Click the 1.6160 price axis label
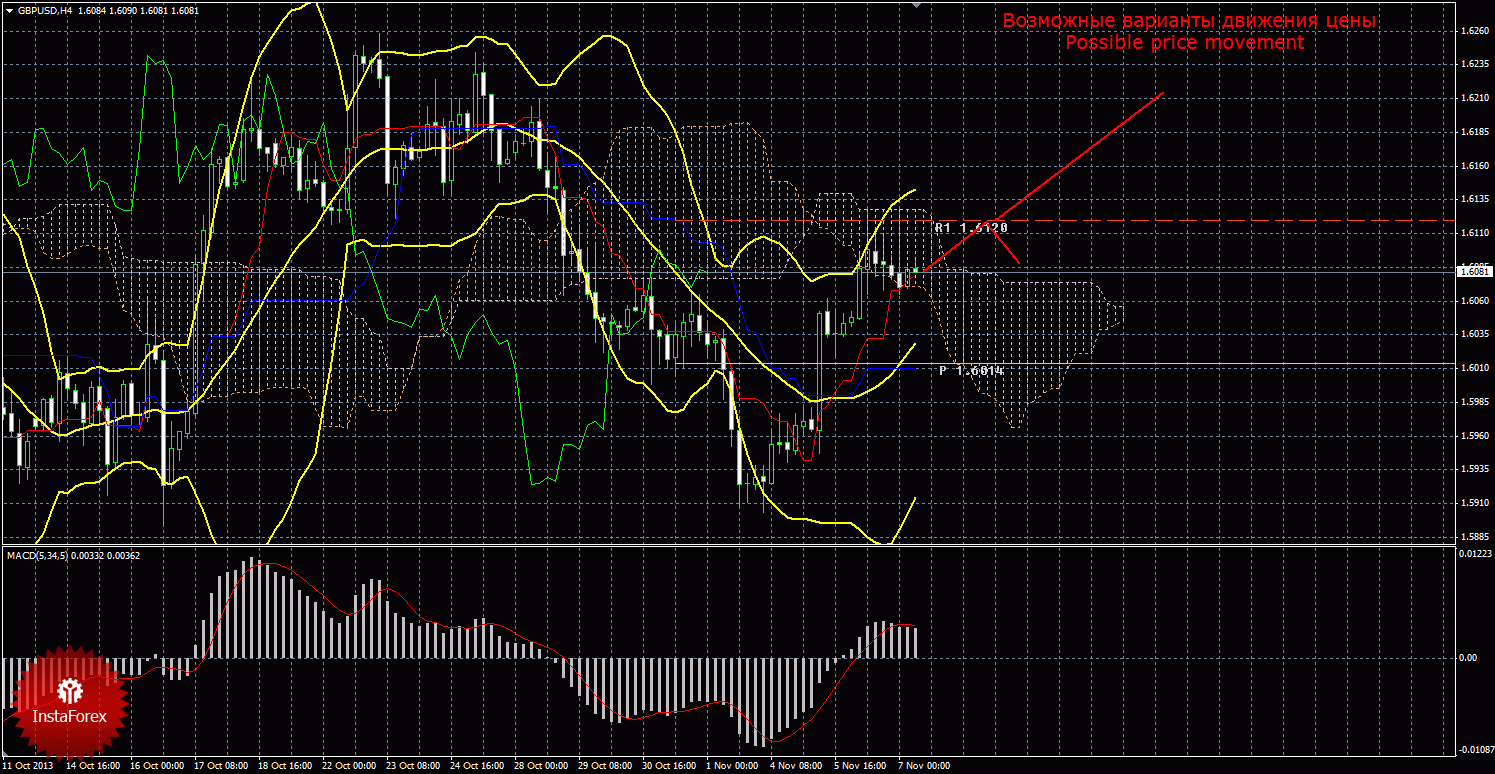Viewport: 1495px width, 774px height. coord(1473,166)
